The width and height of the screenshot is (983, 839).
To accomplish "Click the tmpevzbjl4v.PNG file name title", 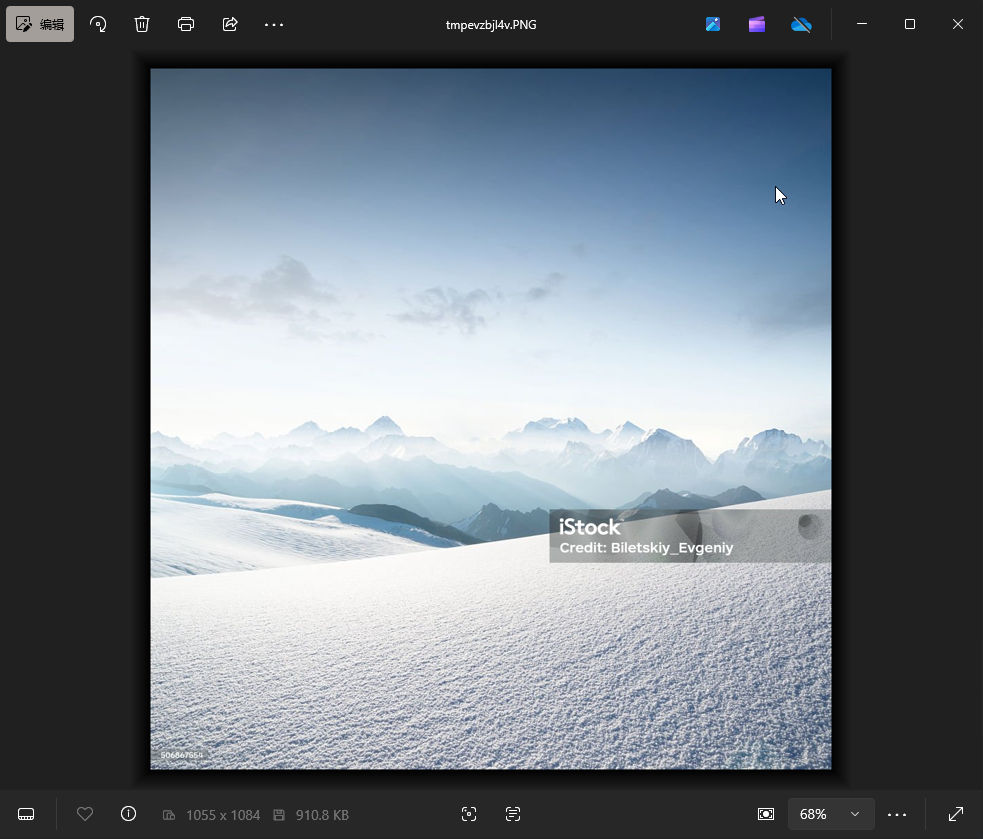I will tap(491, 24).
